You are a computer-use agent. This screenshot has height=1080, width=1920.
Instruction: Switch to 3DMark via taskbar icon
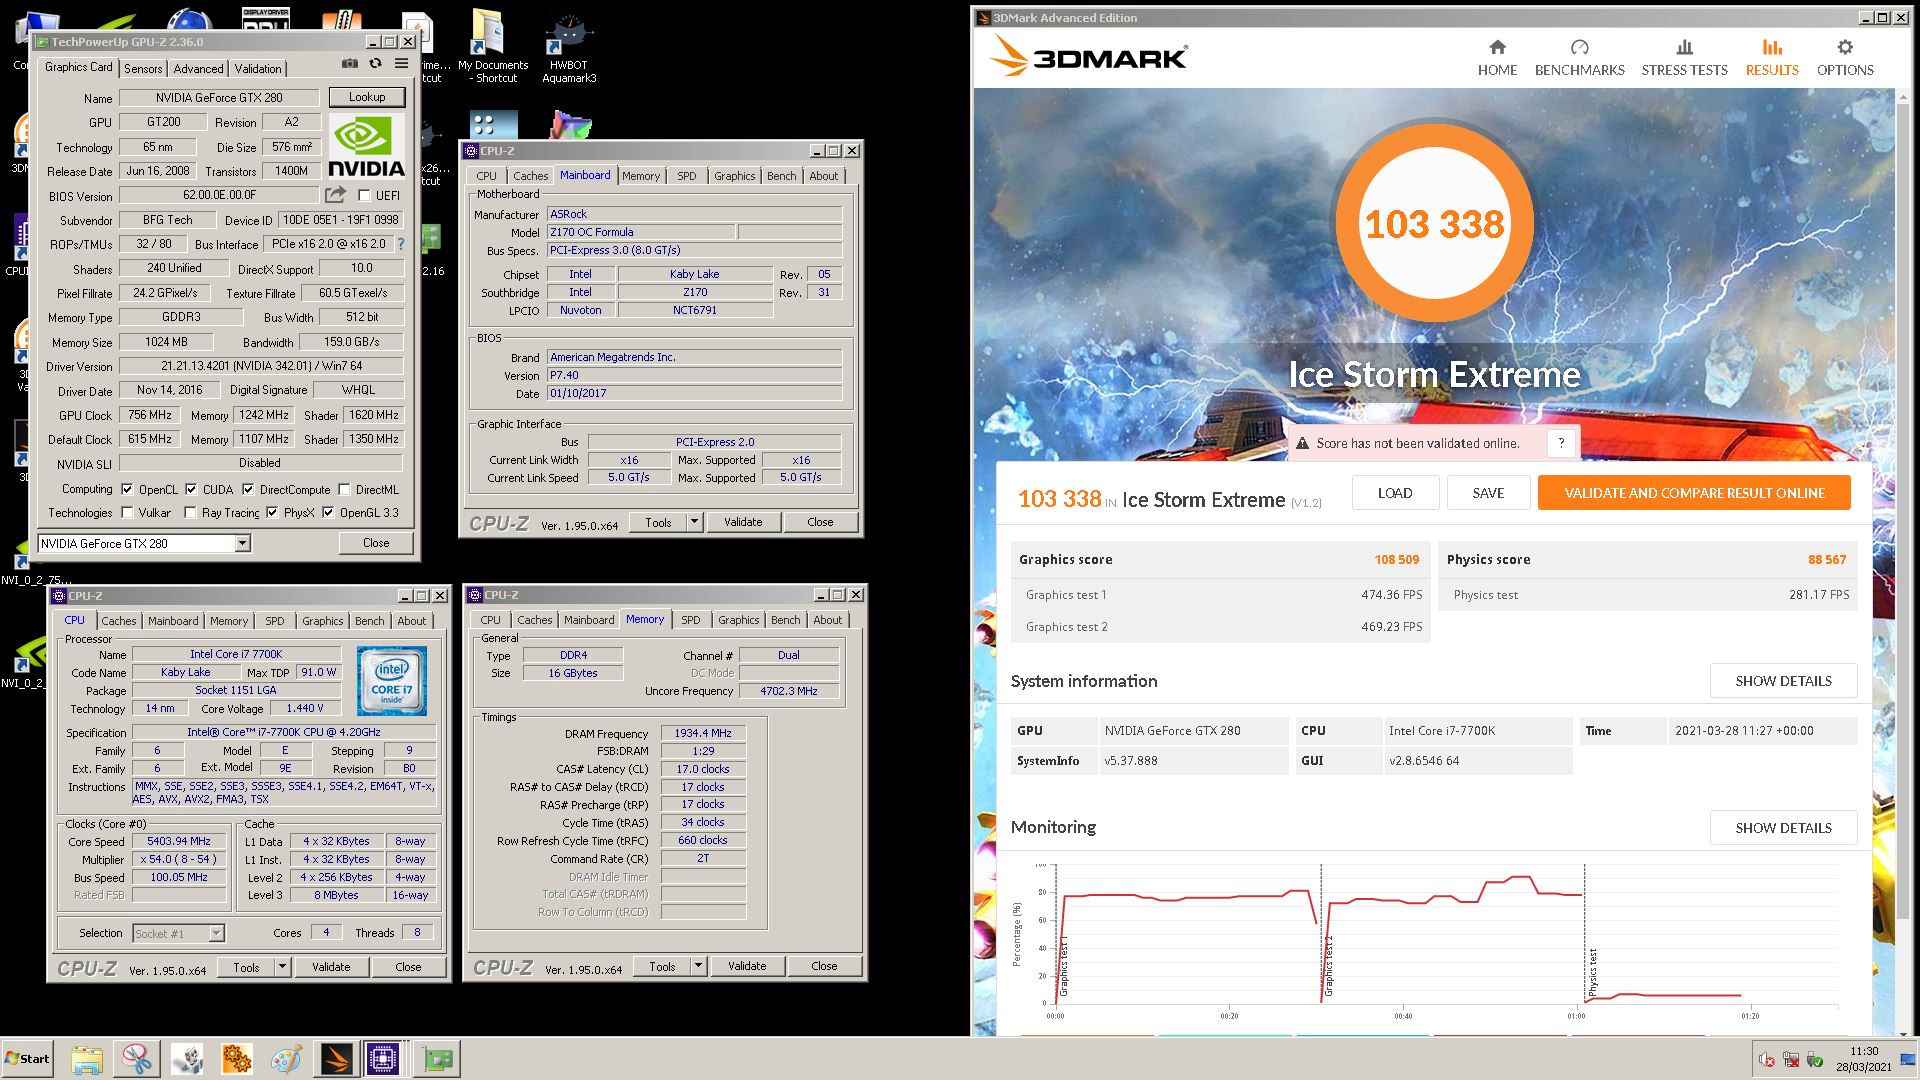pyautogui.click(x=337, y=1059)
